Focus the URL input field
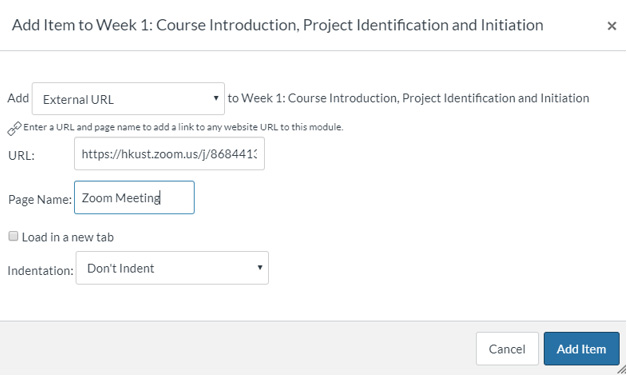The height and width of the screenshot is (381, 627). click(169, 154)
